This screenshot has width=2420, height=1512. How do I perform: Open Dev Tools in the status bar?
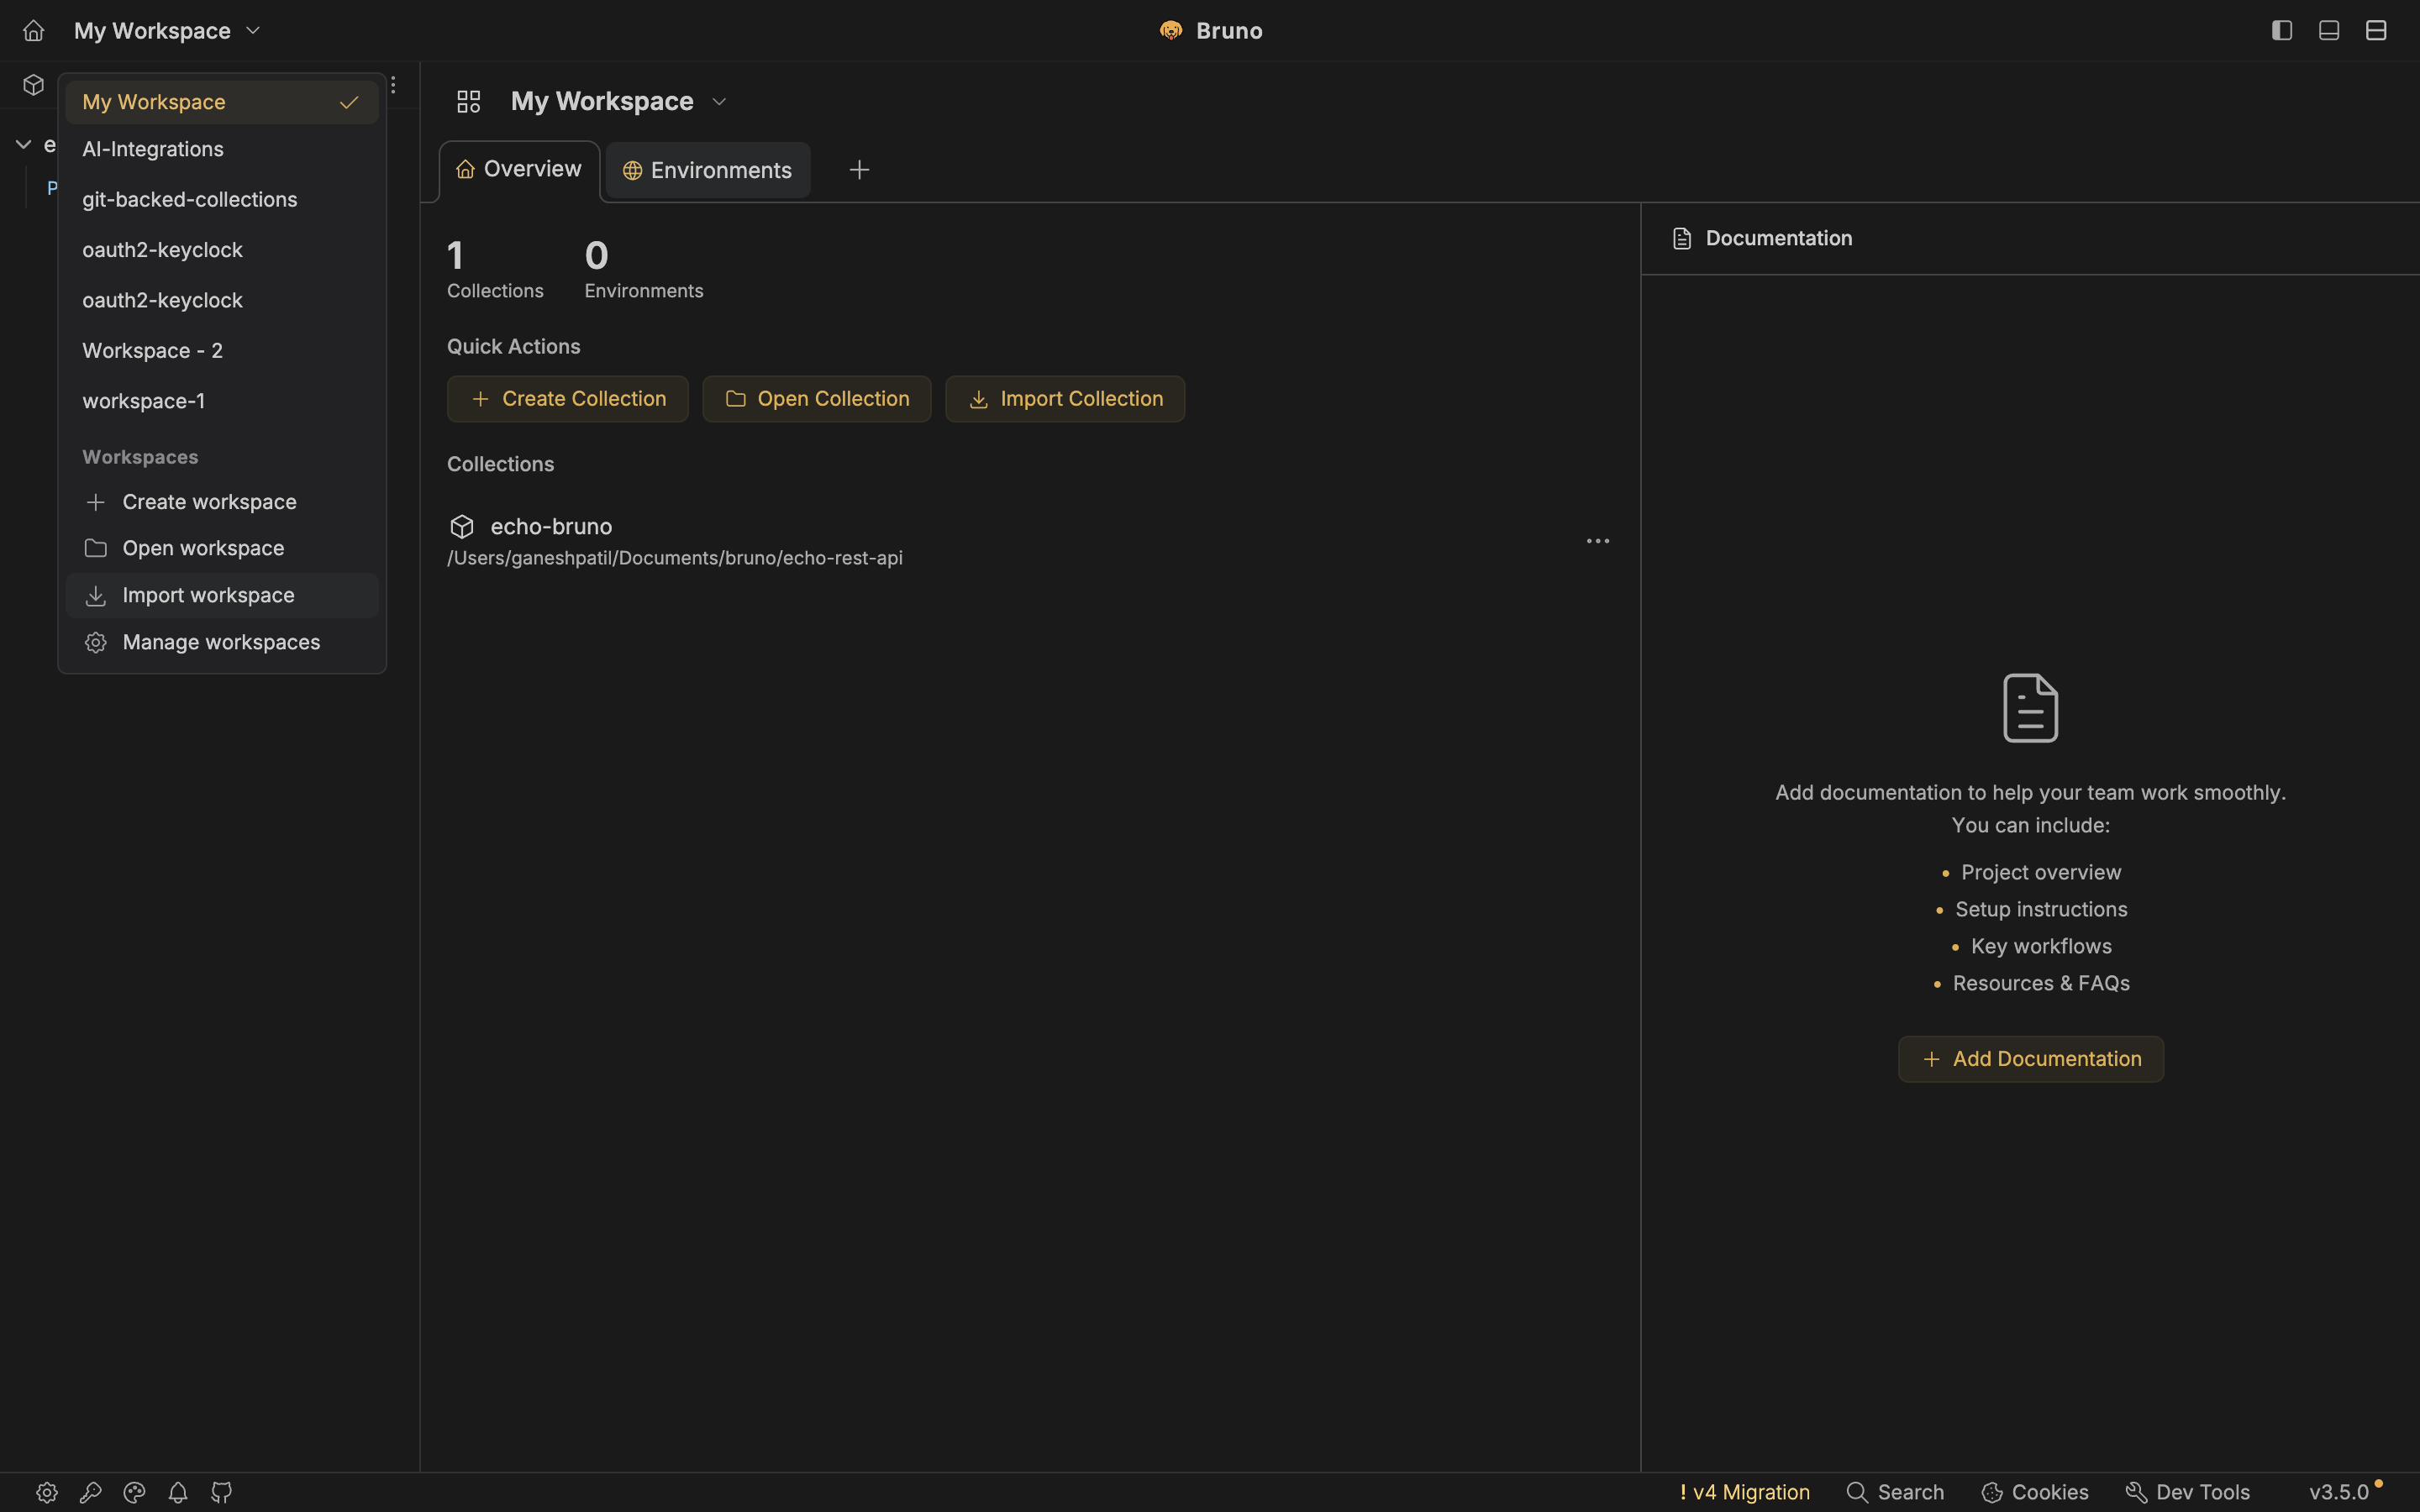click(x=2187, y=1492)
